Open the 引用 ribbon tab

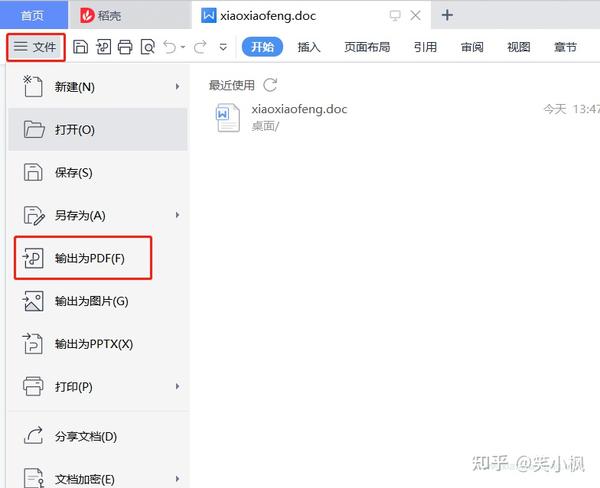point(425,47)
